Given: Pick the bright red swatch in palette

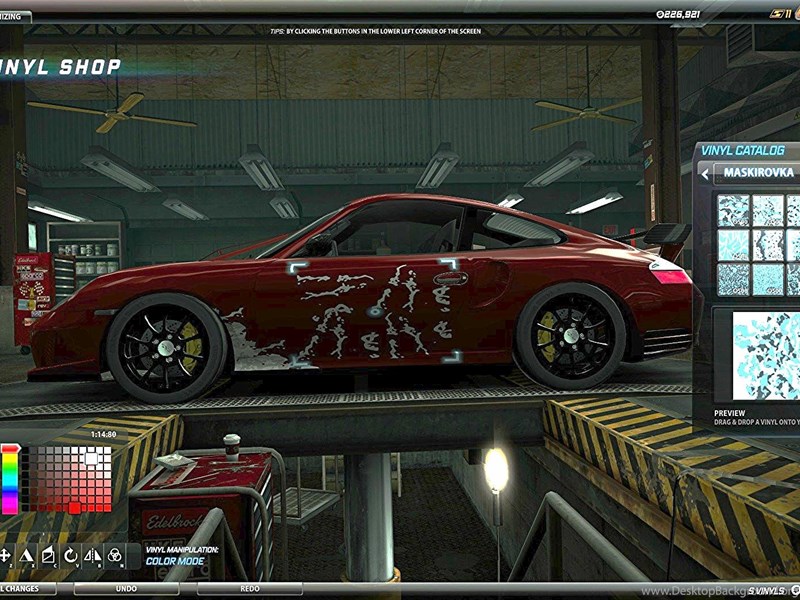Looking at the screenshot, I should click(74, 507).
